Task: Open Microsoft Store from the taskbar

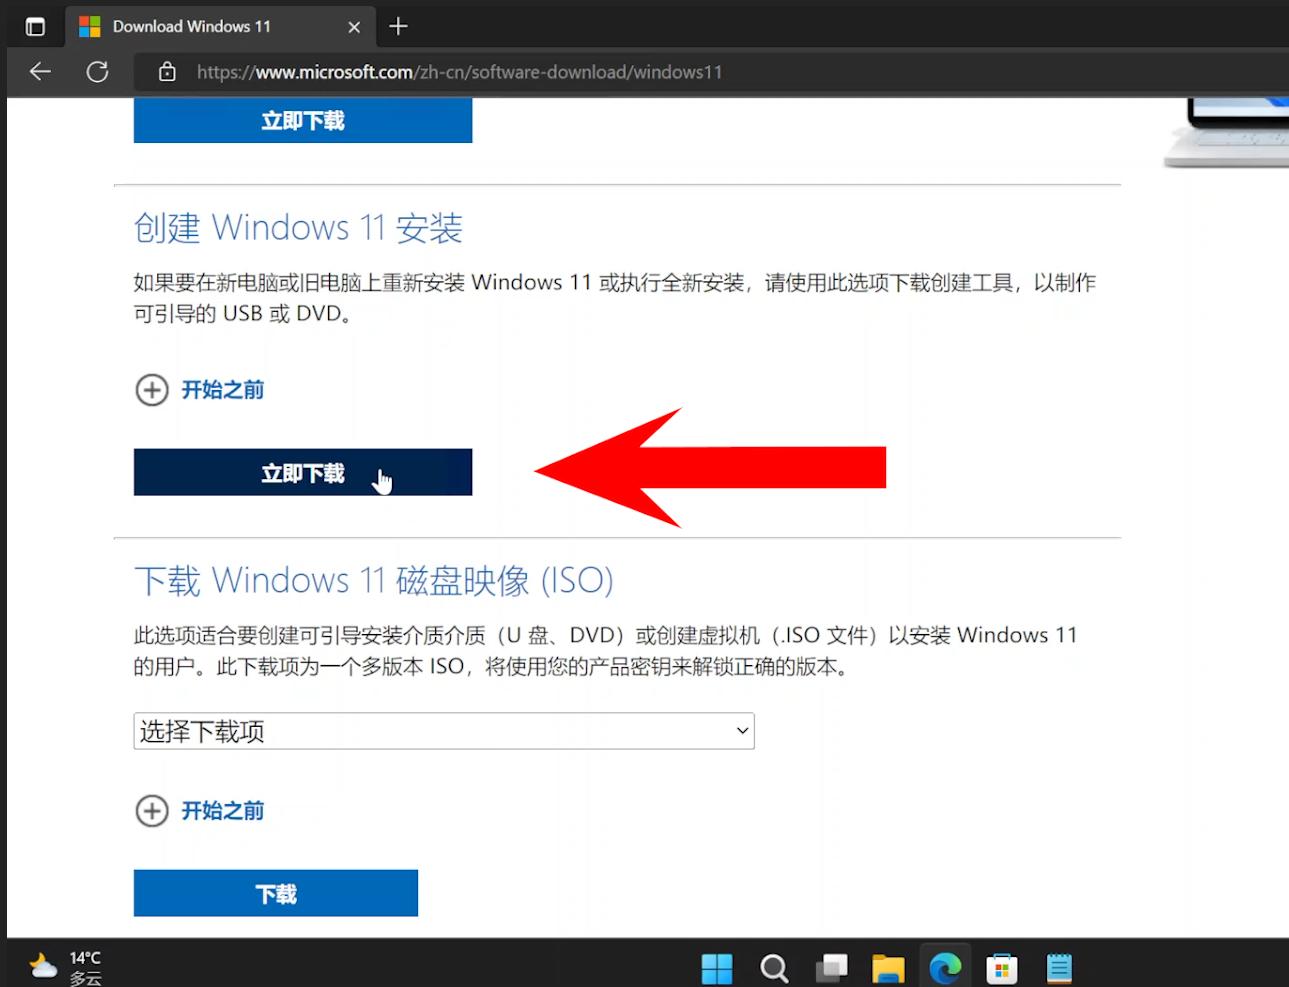Action: (x=1001, y=967)
